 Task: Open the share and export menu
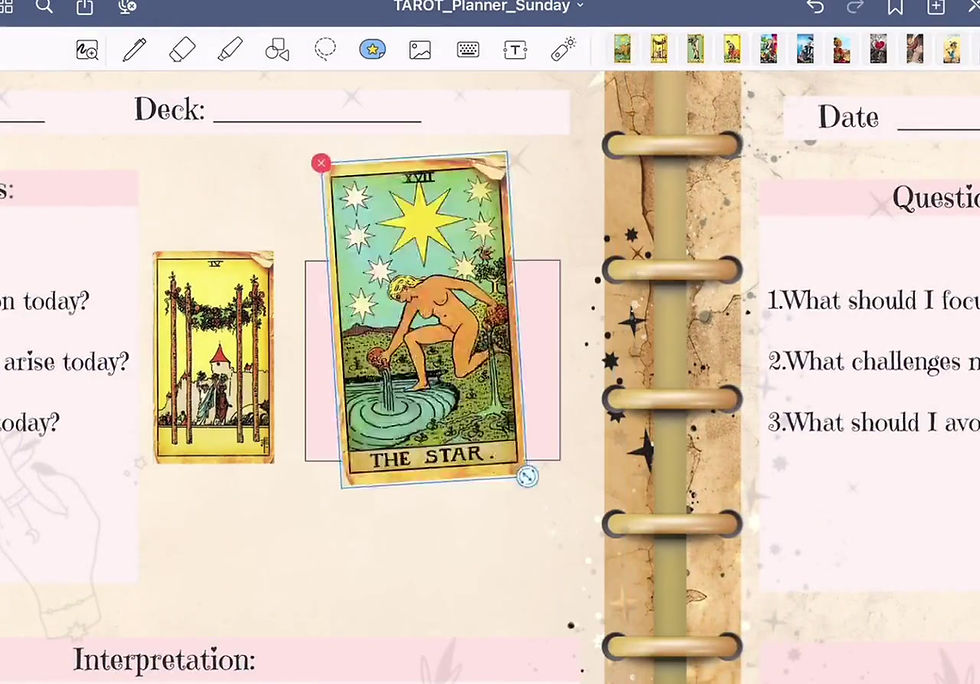[84, 7]
